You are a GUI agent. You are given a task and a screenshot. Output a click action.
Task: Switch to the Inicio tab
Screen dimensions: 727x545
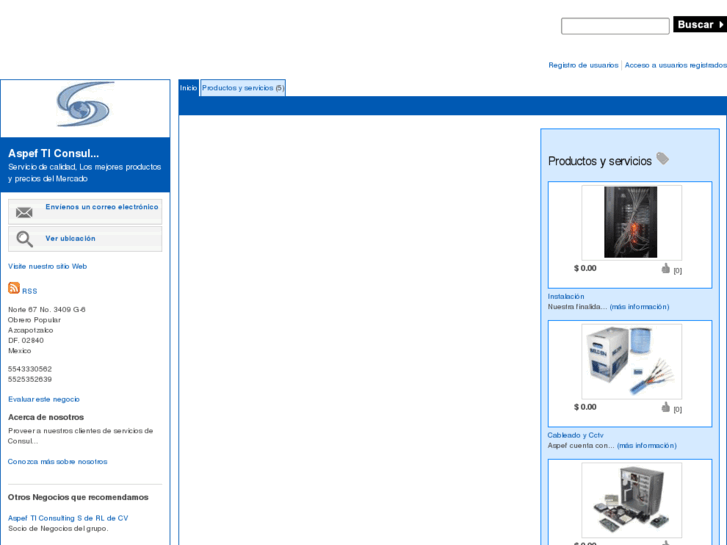pos(188,88)
